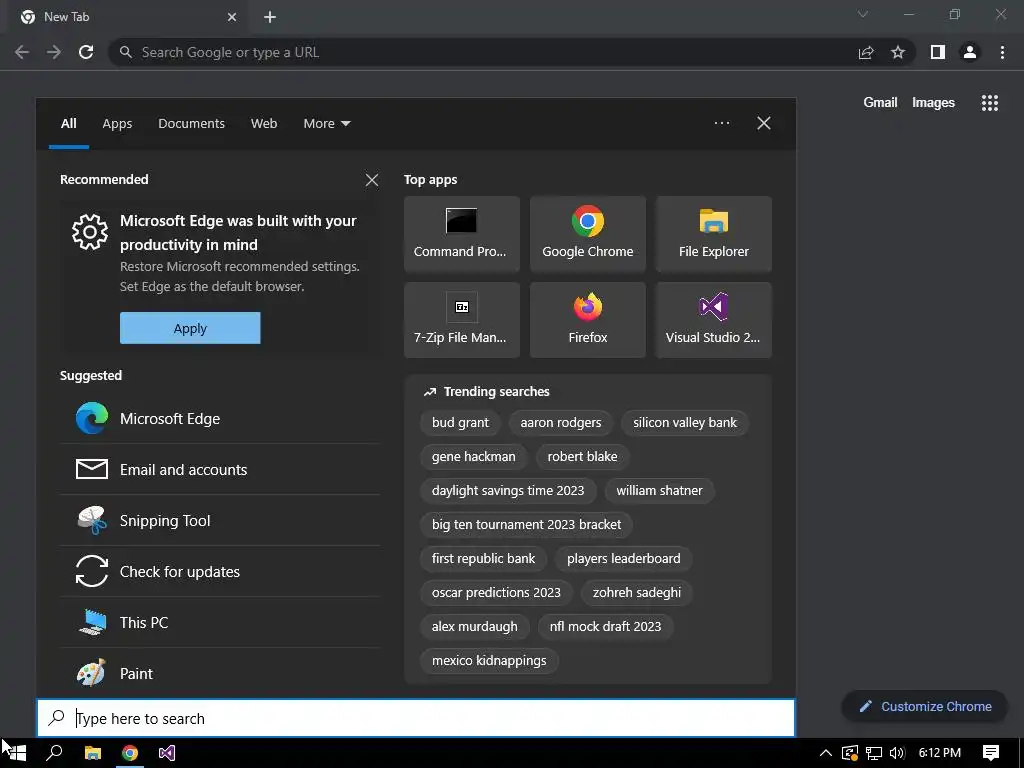Click the network tray icon

[x=874, y=753]
